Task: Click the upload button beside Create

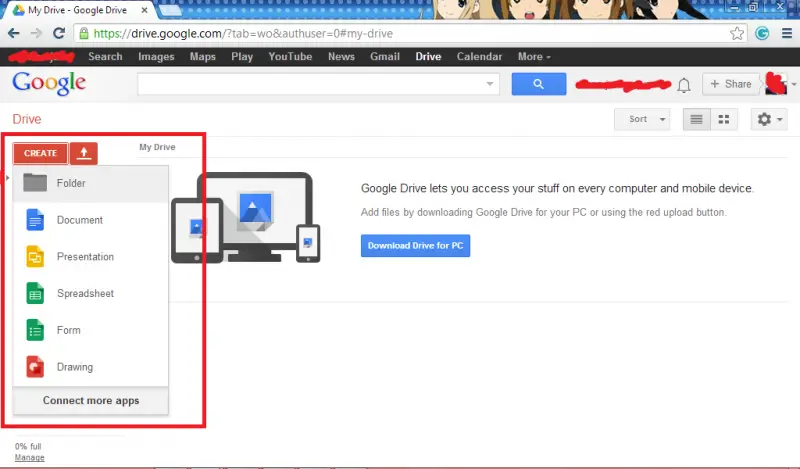Action: 84,153
